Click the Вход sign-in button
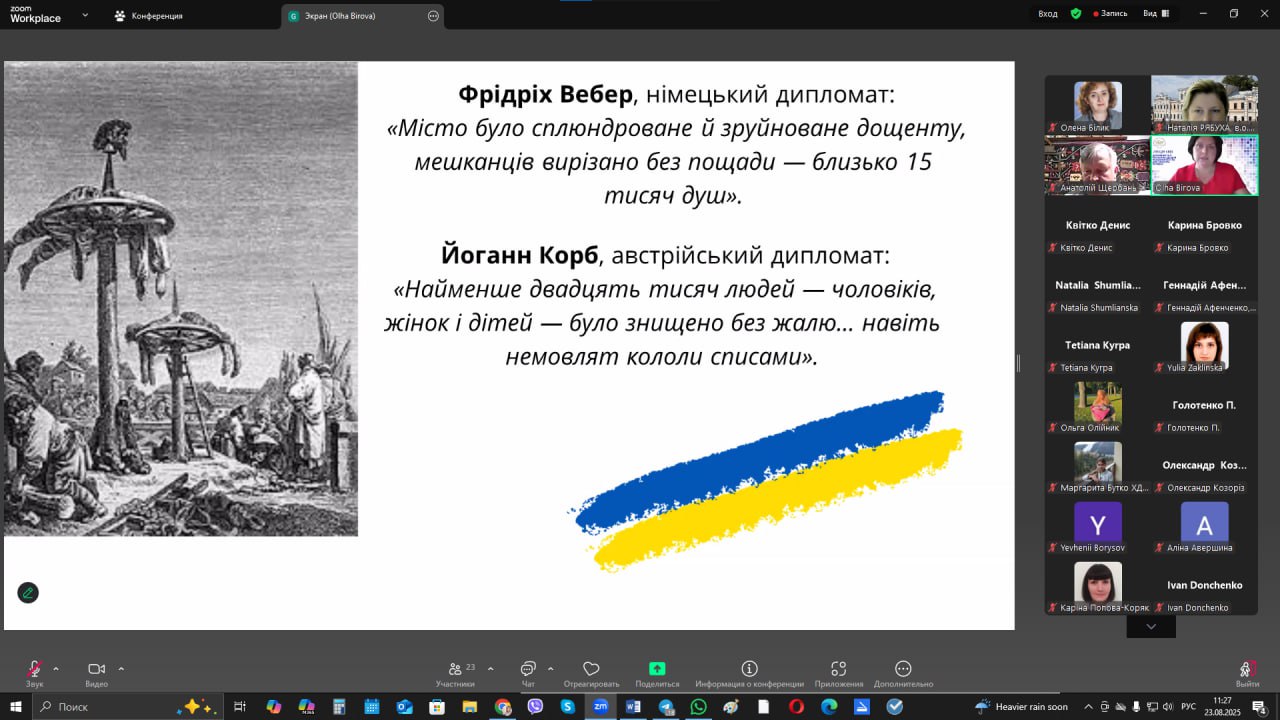1280x720 pixels. 1047,14
